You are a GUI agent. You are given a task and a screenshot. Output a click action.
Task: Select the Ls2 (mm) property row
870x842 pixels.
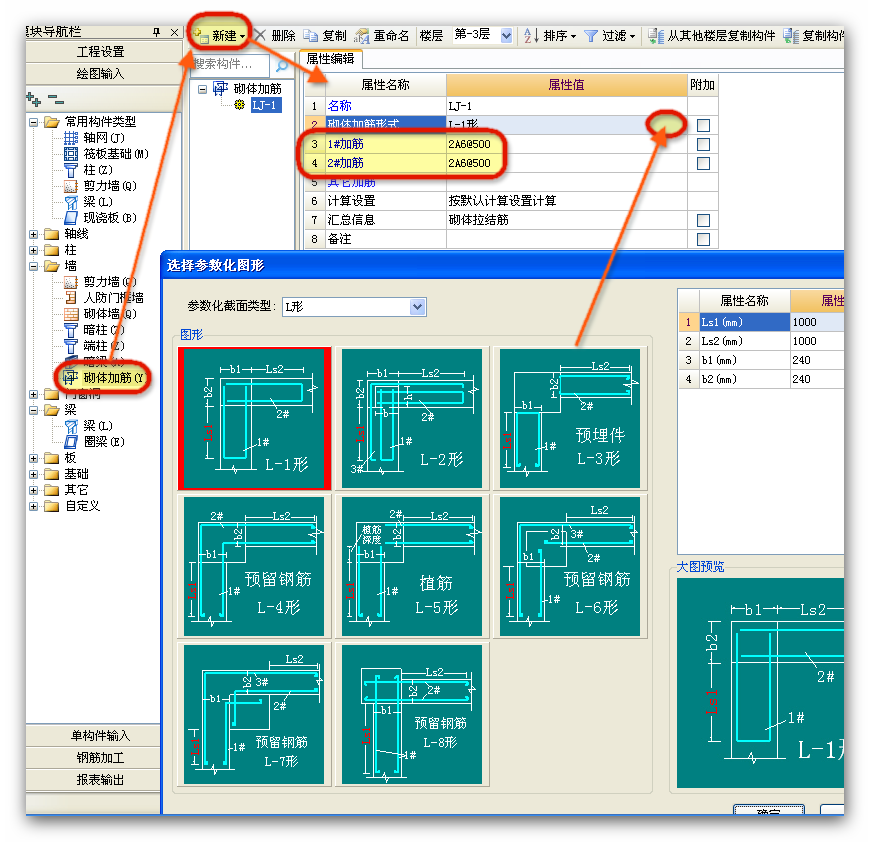coord(761,341)
